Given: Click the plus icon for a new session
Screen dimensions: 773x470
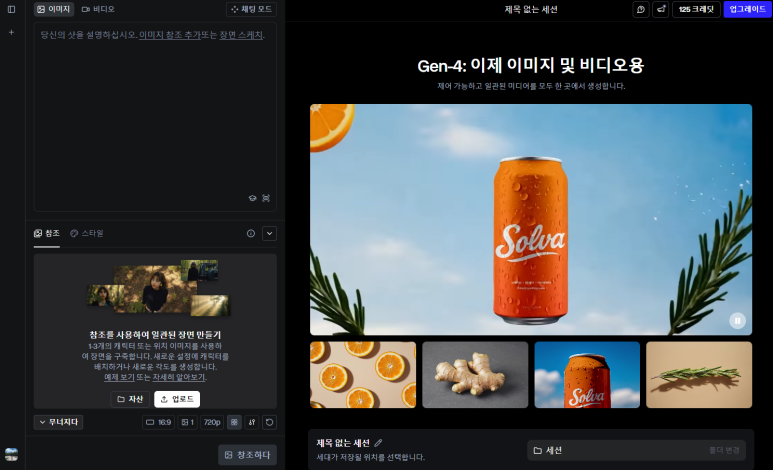Looking at the screenshot, I should click(11, 33).
